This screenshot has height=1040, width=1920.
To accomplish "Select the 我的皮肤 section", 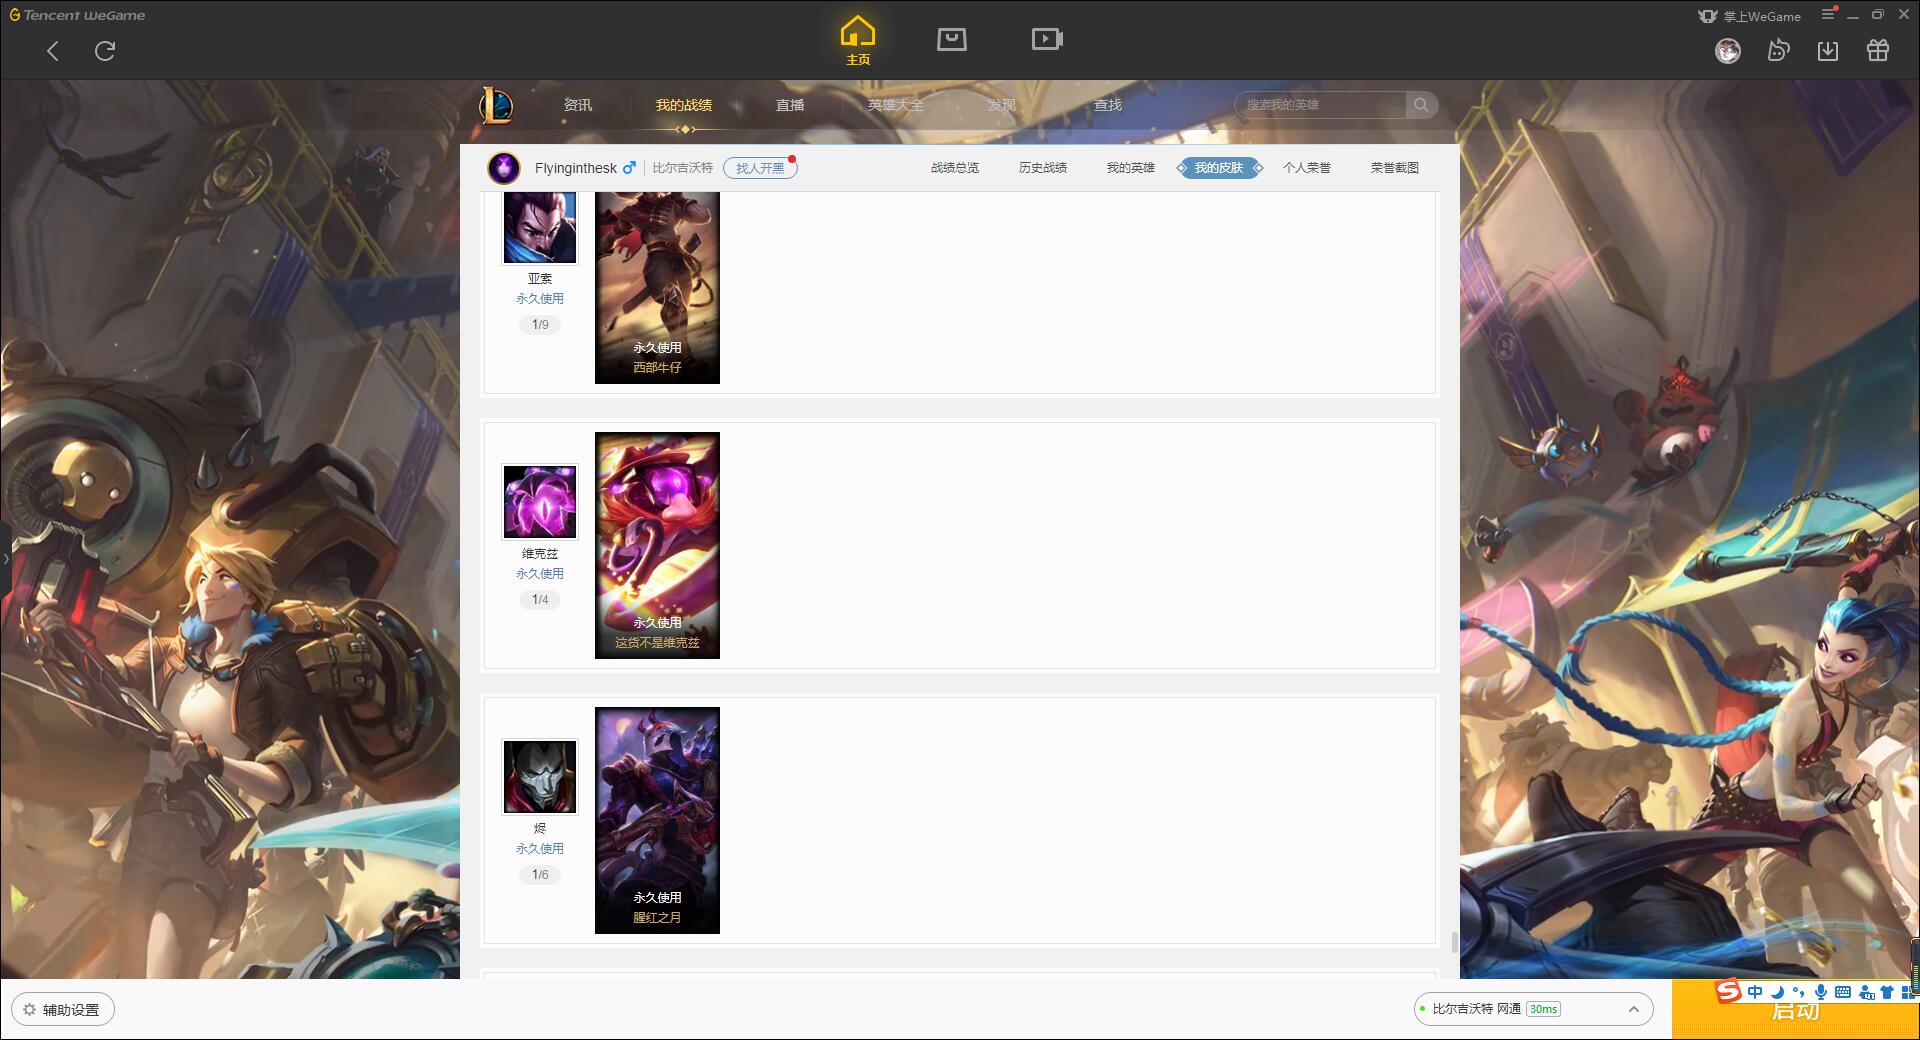I will coord(1219,168).
